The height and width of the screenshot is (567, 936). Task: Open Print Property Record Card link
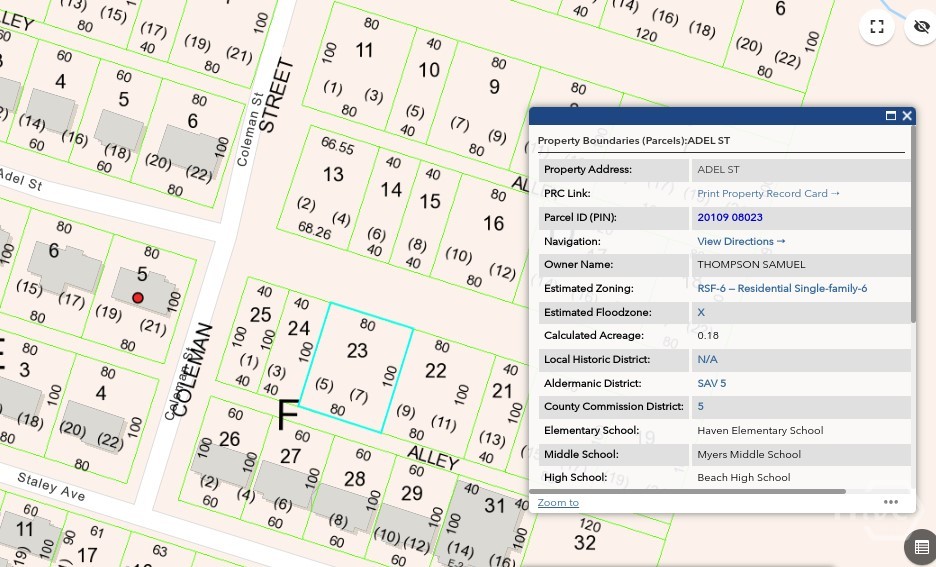(768, 193)
